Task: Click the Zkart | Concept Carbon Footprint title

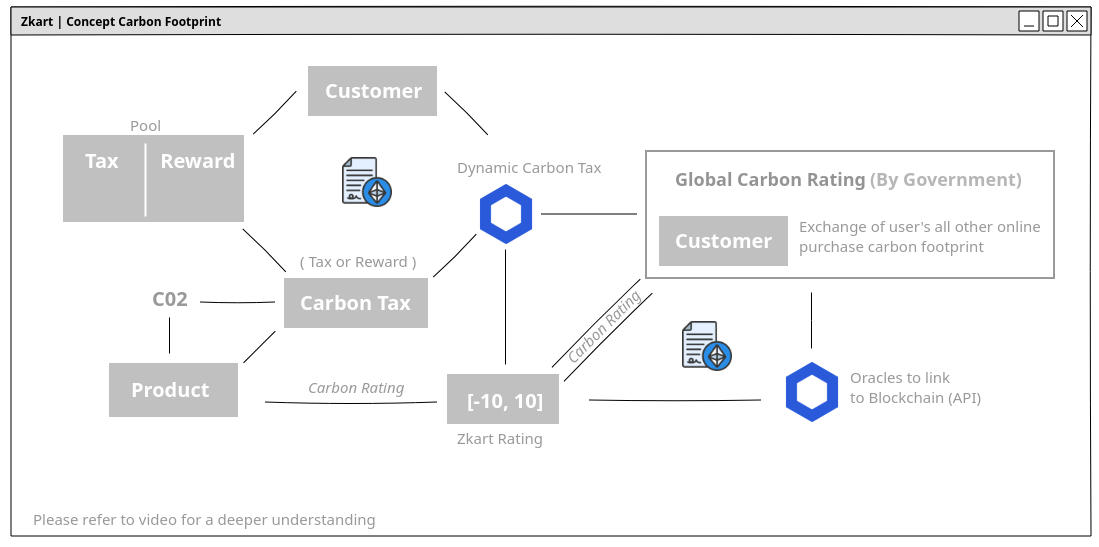Action: pyautogui.click(x=121, y=22)
